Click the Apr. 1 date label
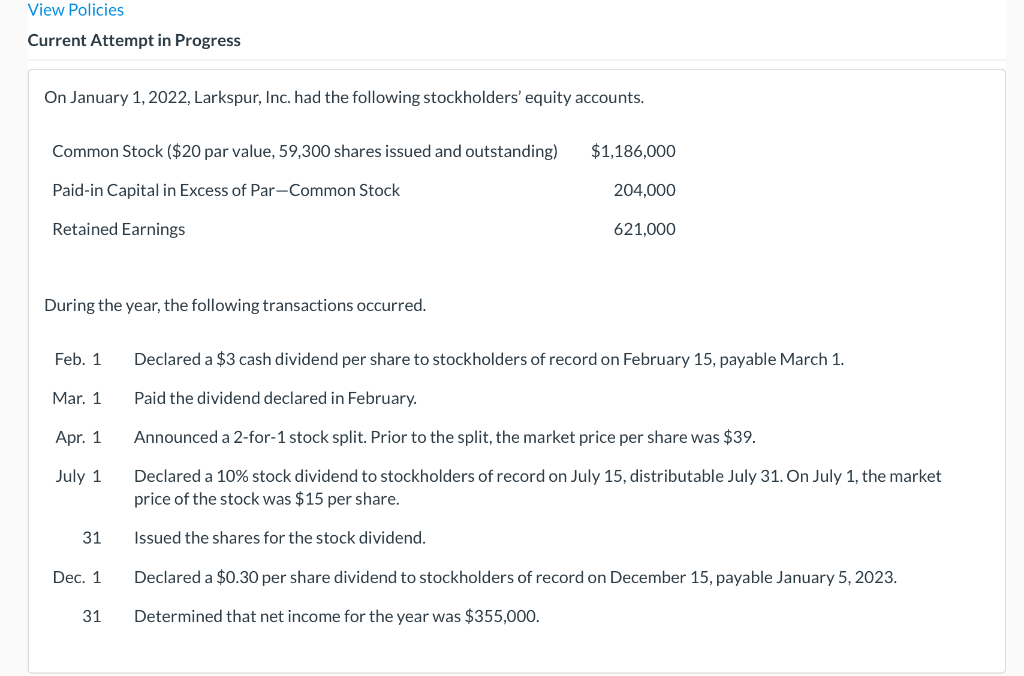The height and width of the screenshot is (676, 1024). [x=78, y=436]
